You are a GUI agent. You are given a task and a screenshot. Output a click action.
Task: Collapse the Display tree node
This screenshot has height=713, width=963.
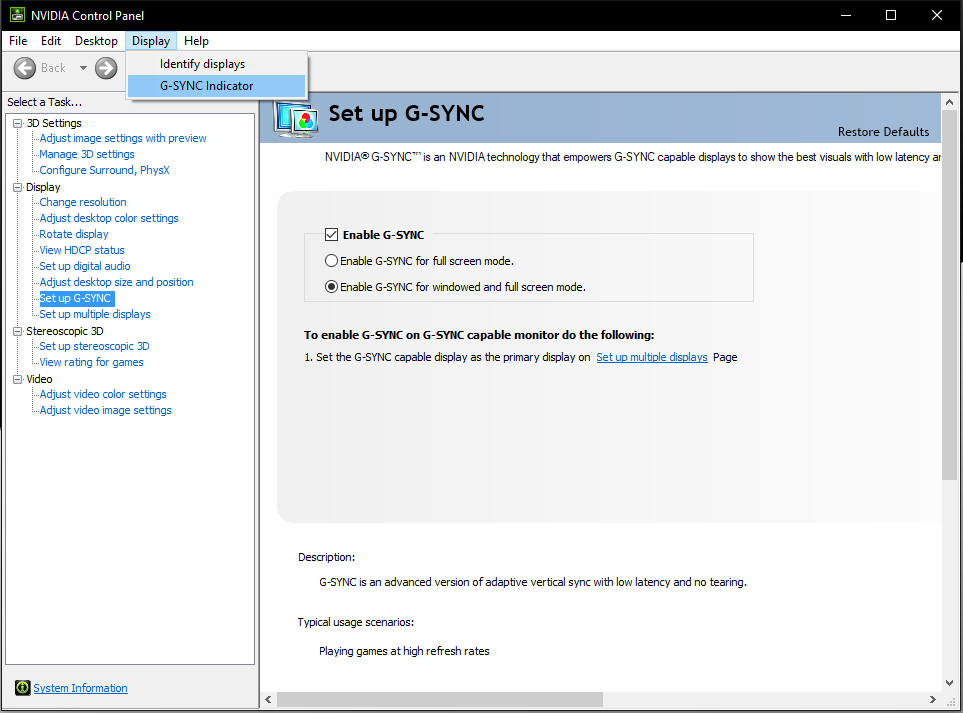pos(18,187)
